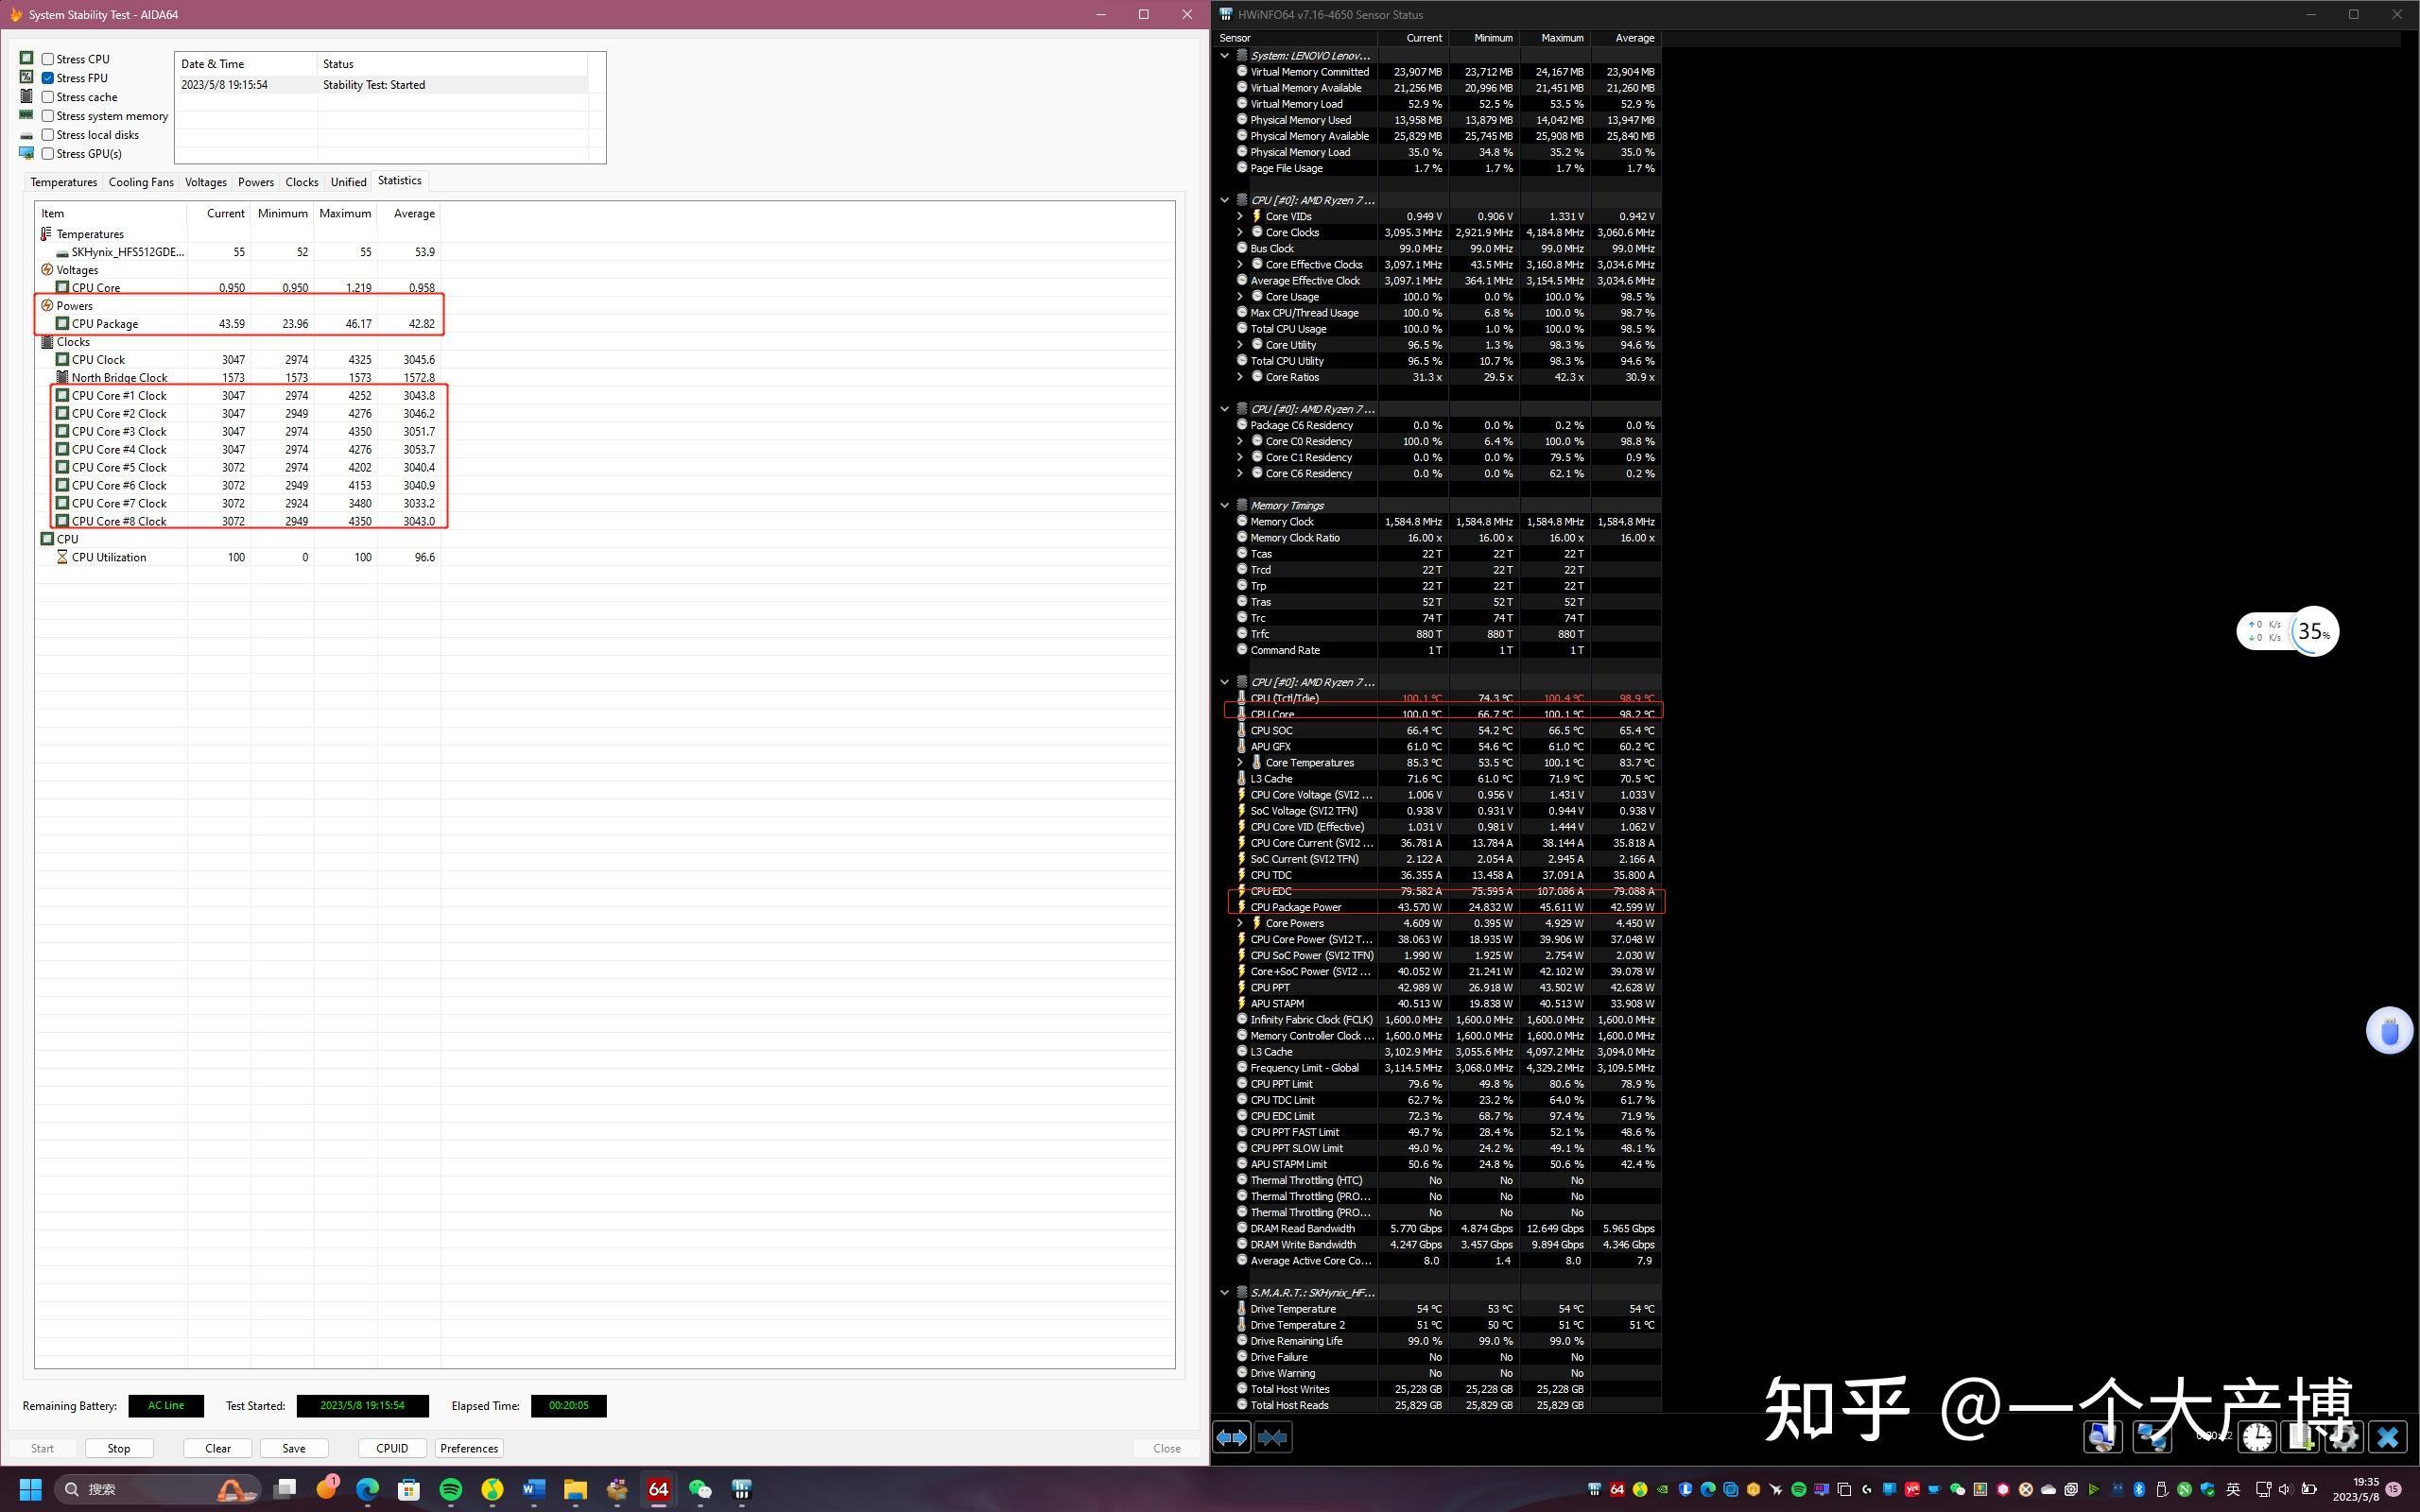This screenshot has width=2420, height=1512.
Task: Enable the Stress CPU checkbox
Action: [47, 59]
